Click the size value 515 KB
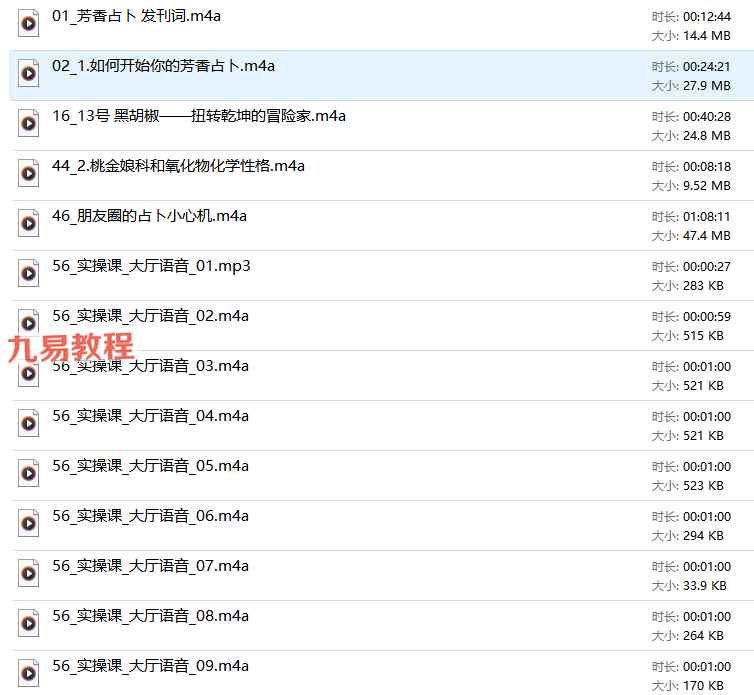 [704, 336]
